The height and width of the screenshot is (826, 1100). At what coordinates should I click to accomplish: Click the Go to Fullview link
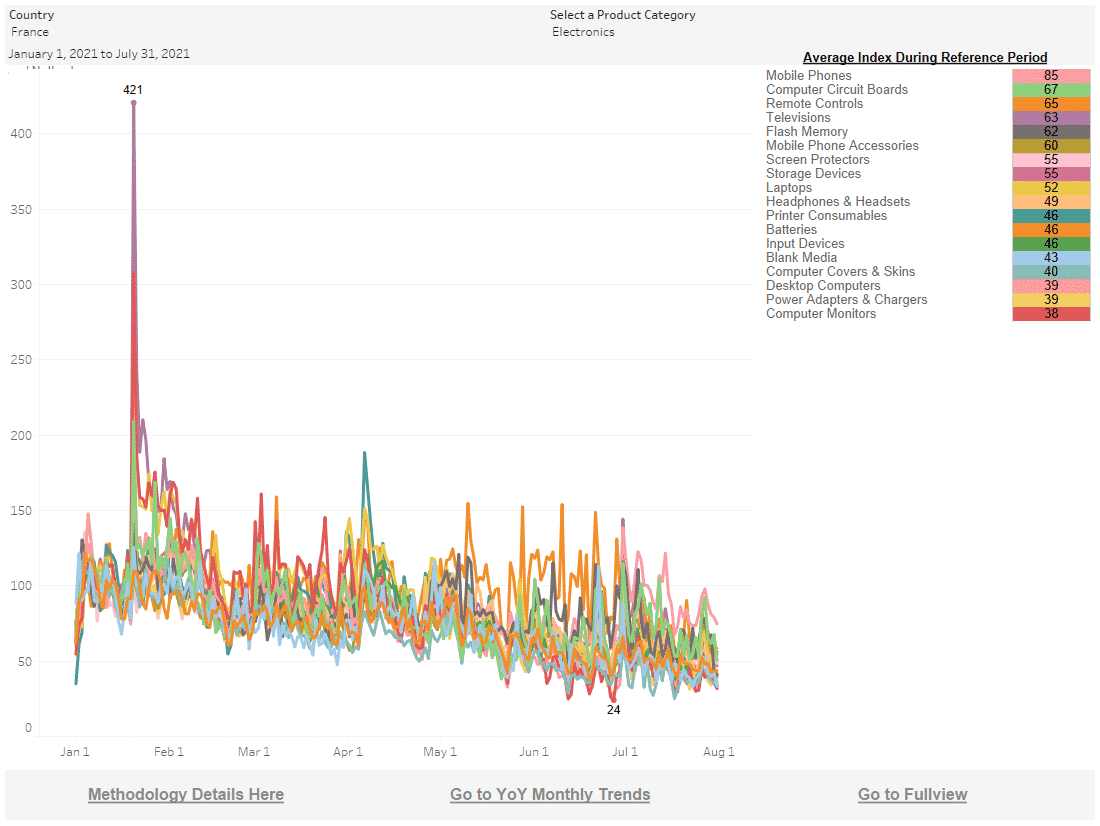point(912,794)
